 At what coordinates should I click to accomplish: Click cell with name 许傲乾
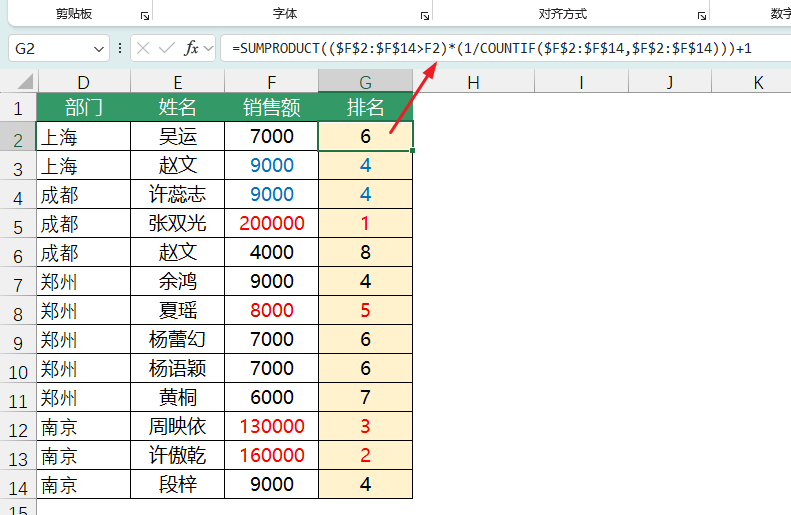tap(178, 455)
